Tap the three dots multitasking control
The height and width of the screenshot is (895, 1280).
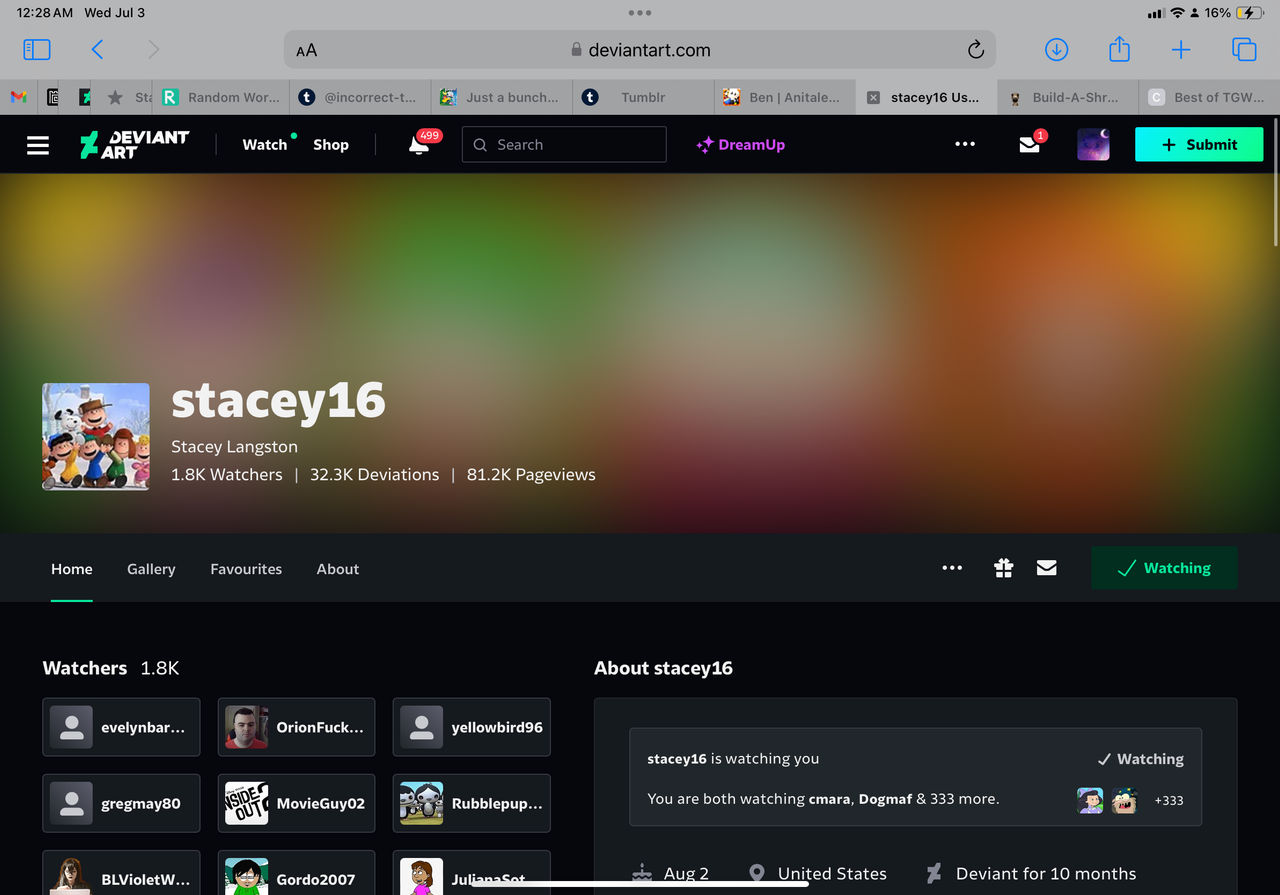click(x=640, y=13)
